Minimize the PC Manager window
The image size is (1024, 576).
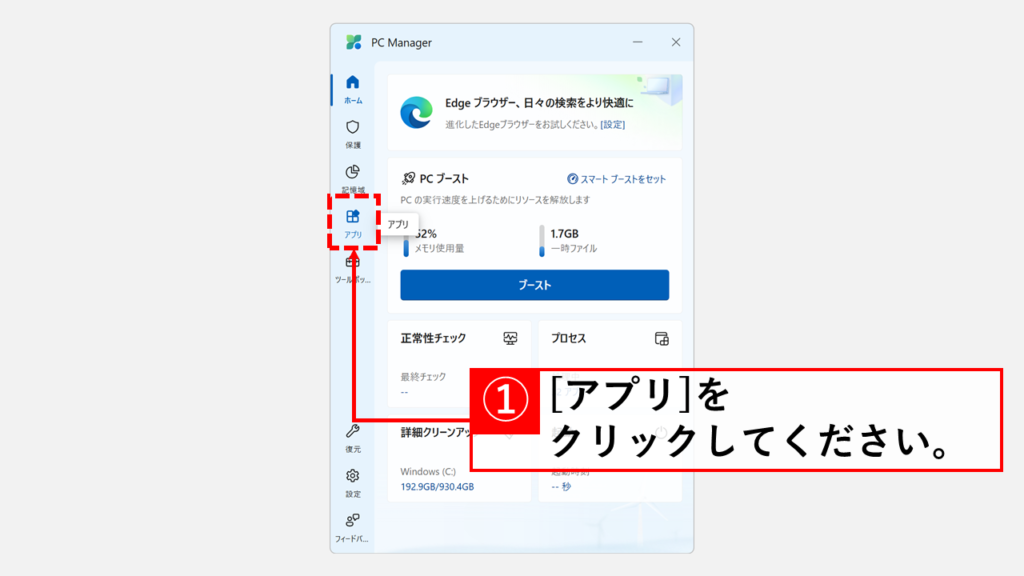[x=637, y=42]
